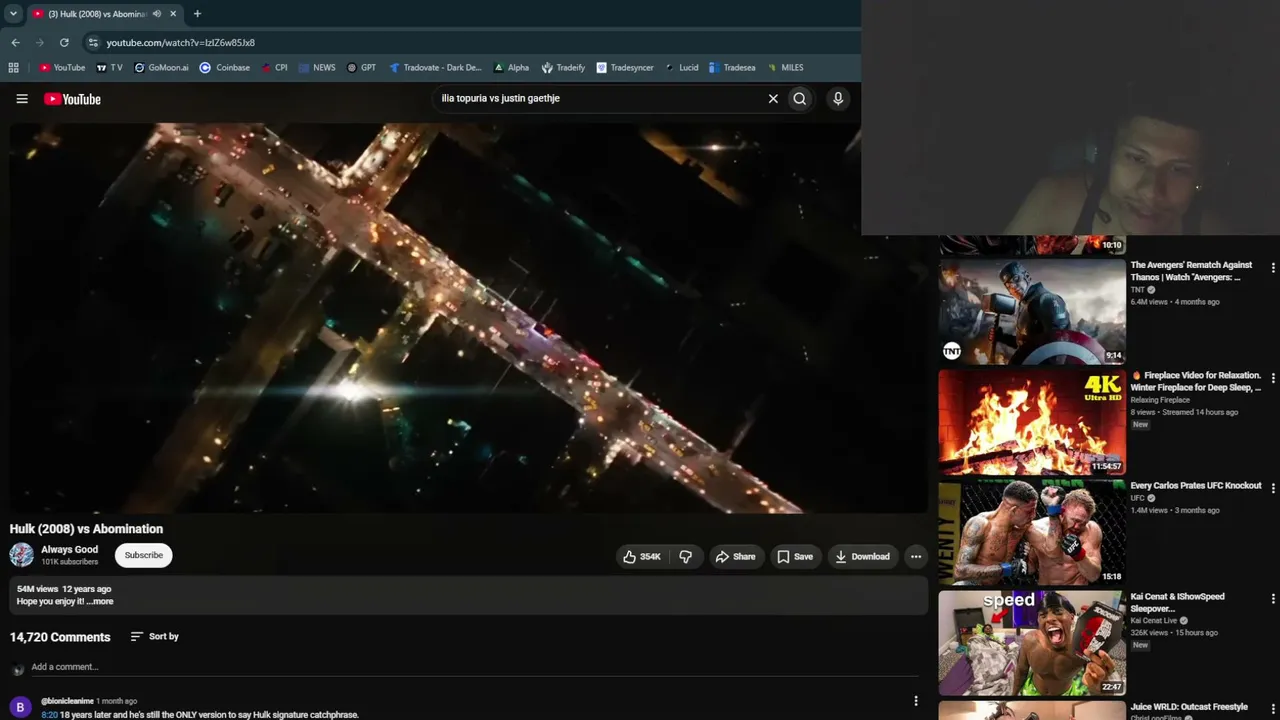Viewport: 1280px width, 720px height.
Task: Open Kai Cenat & IShowSpeed Sleepover title
Action: pyautogui.click(x=1178, y=602)
